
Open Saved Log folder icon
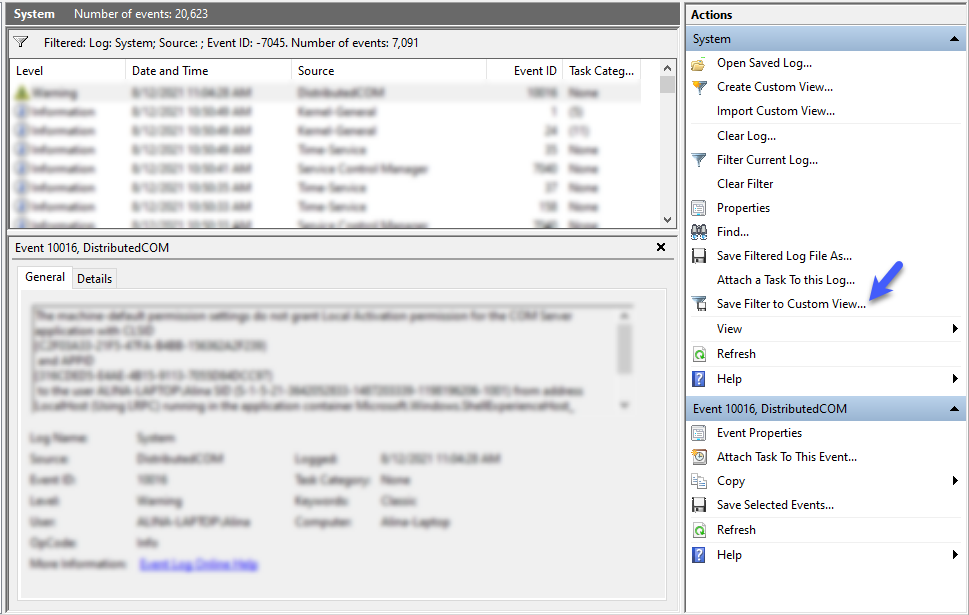tap(698, 64)
